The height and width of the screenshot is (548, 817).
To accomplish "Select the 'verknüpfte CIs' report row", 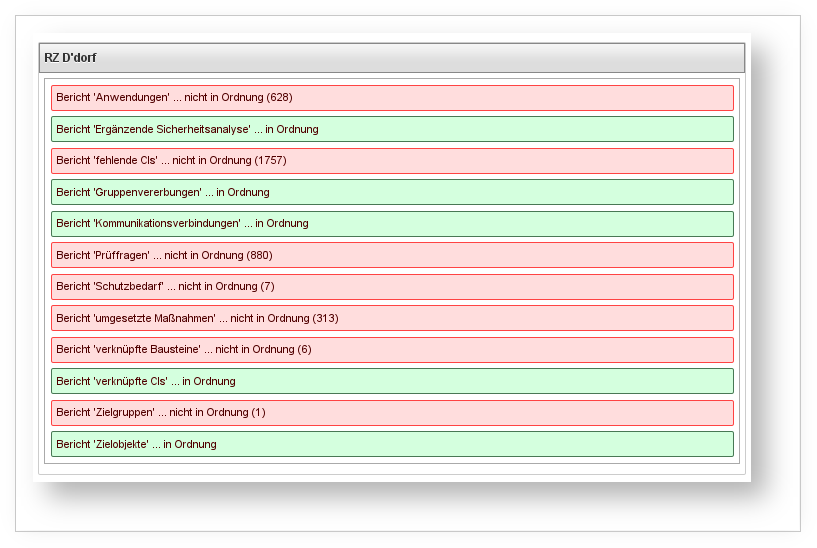I will tap(392, 381).
